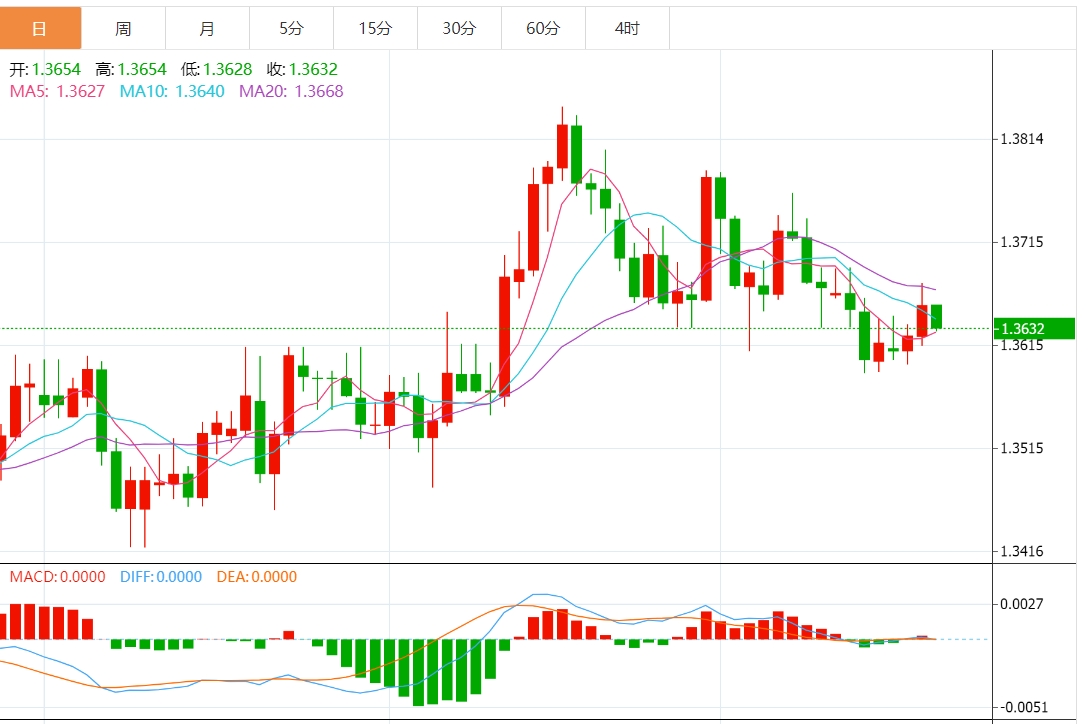Click the 收: 1.3632 close value
Image resolution: width=1092 pixels, height=724 pixels.
pos(302,70)
